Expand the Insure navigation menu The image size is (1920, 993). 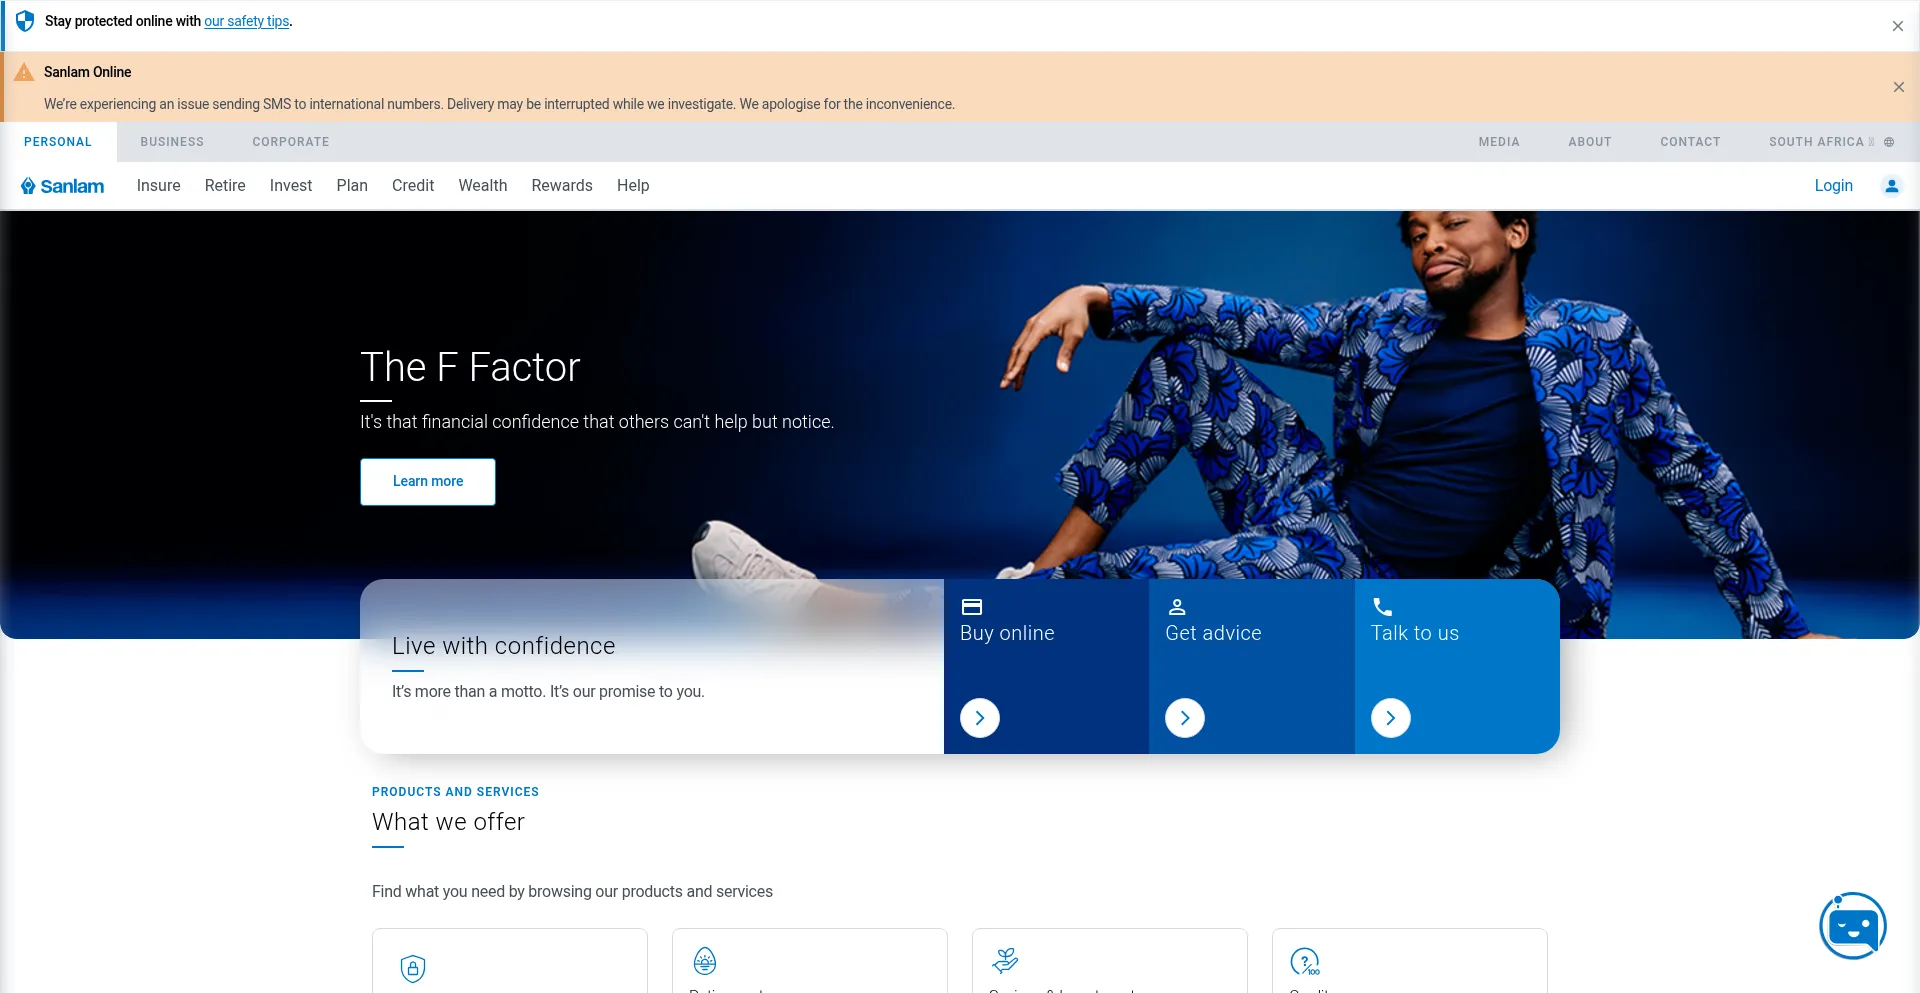coord(158,186)
